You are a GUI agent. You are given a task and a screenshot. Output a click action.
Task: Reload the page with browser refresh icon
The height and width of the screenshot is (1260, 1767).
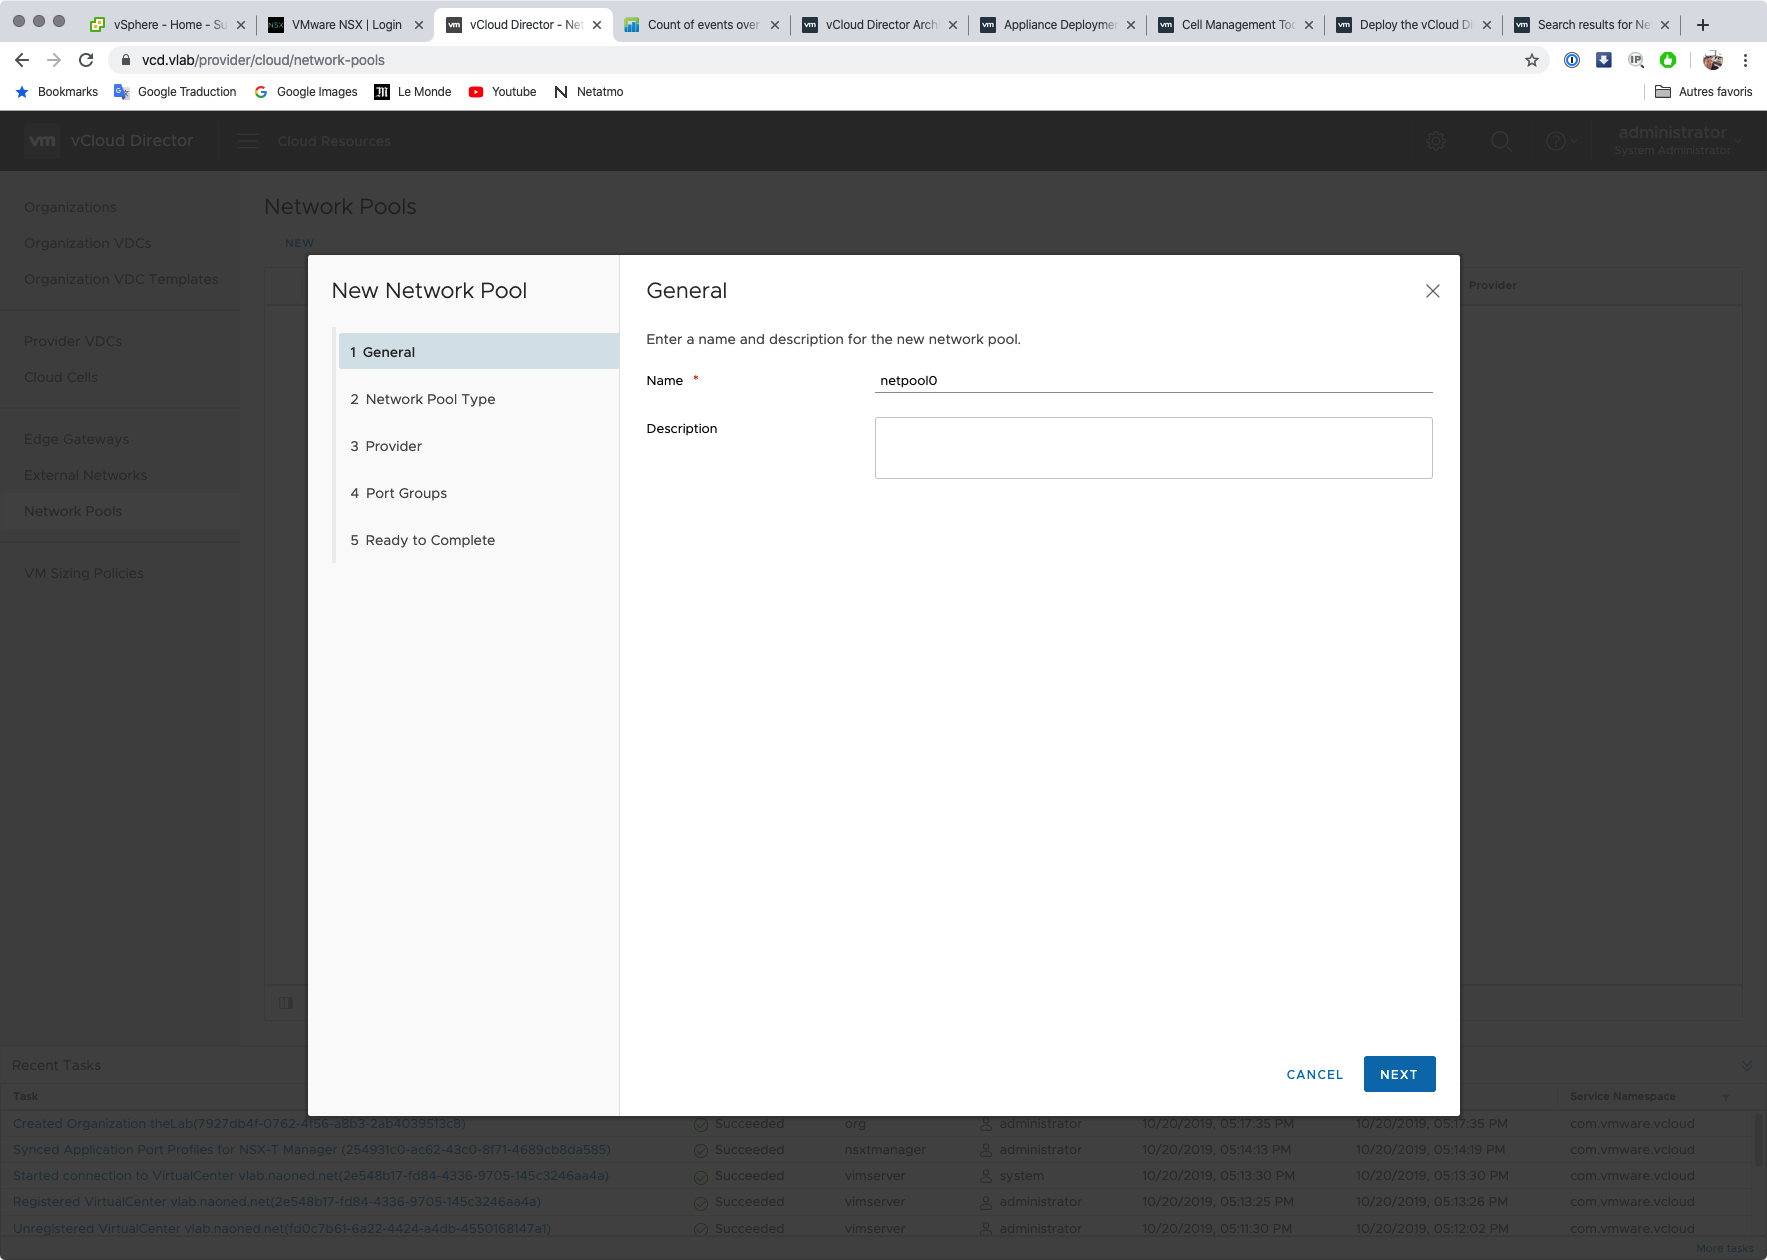pos(86,60)
